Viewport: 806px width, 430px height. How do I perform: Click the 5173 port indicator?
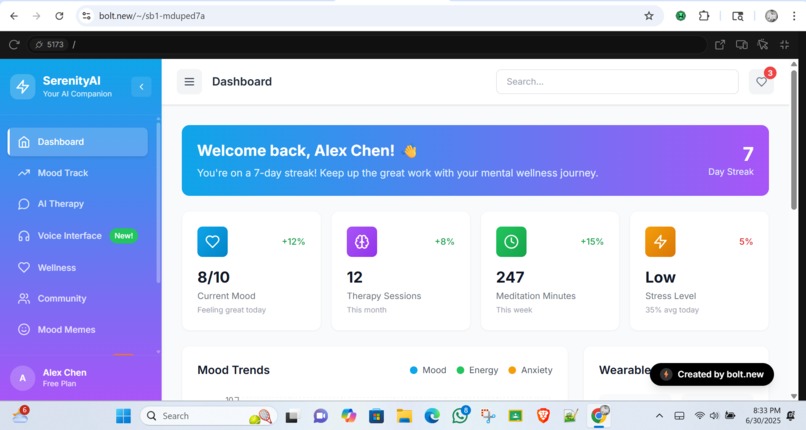pos(49,45)
